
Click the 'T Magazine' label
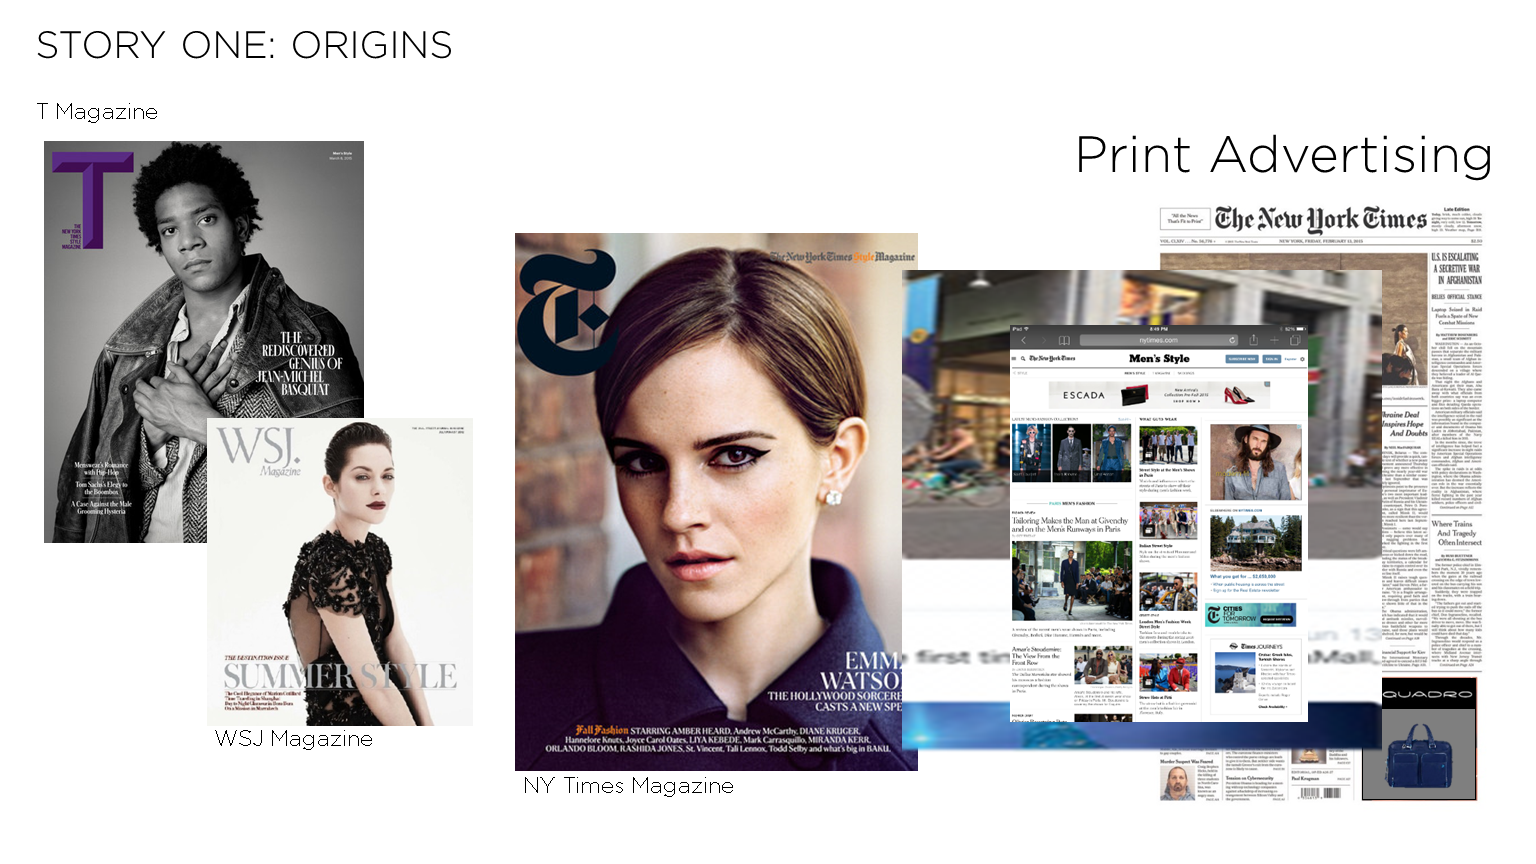[x=97, y=112]
